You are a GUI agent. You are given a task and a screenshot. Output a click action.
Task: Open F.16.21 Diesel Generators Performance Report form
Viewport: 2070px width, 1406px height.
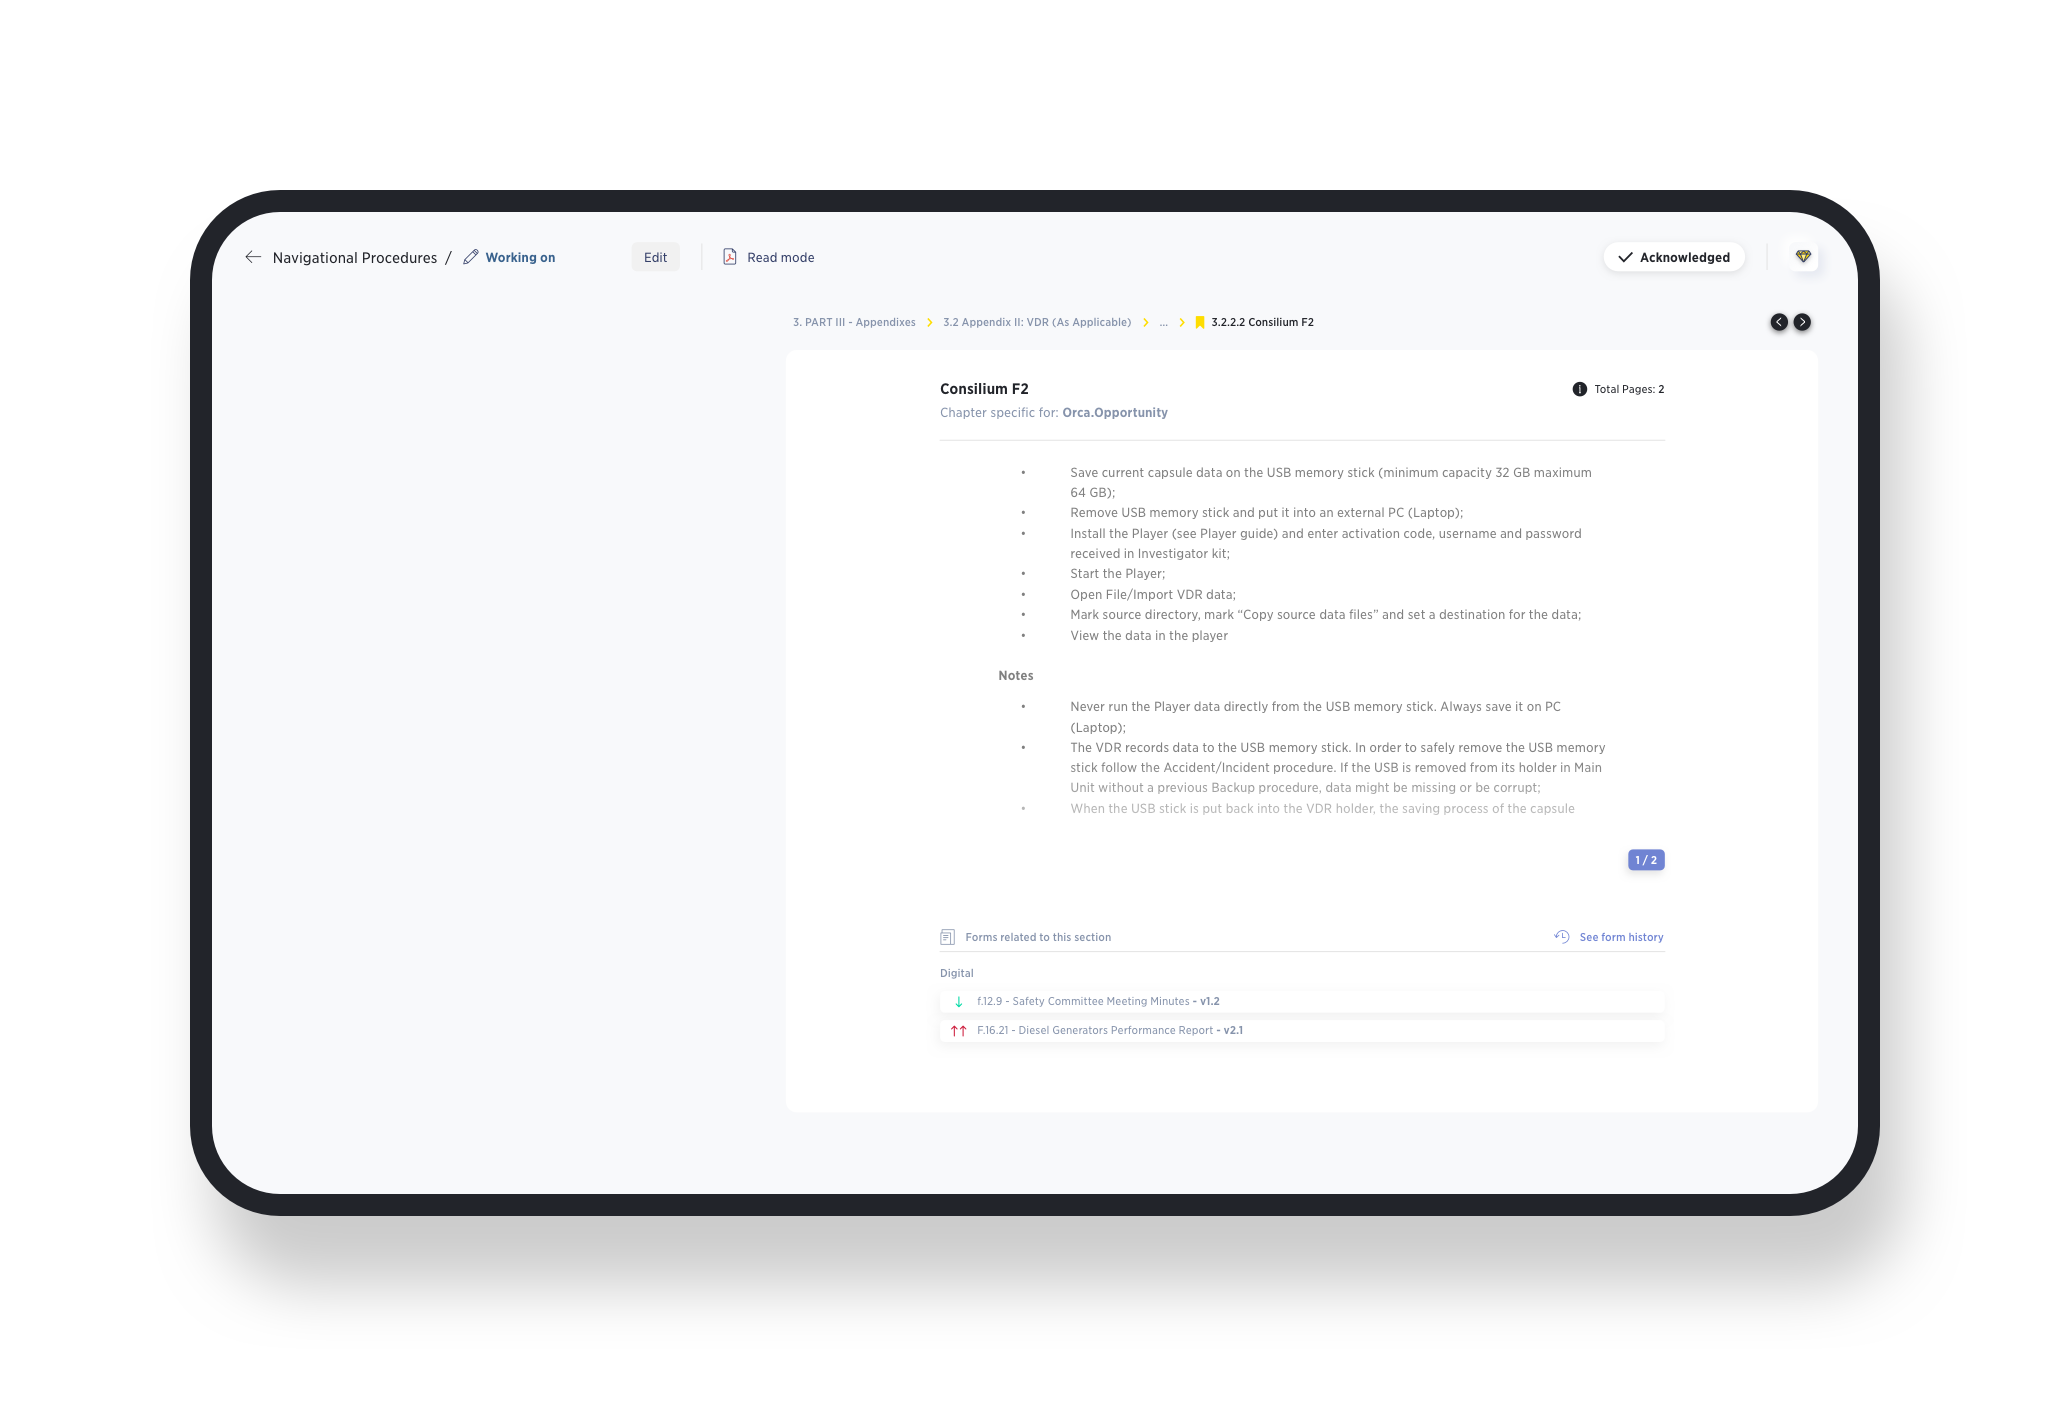coord(1109,1030)
